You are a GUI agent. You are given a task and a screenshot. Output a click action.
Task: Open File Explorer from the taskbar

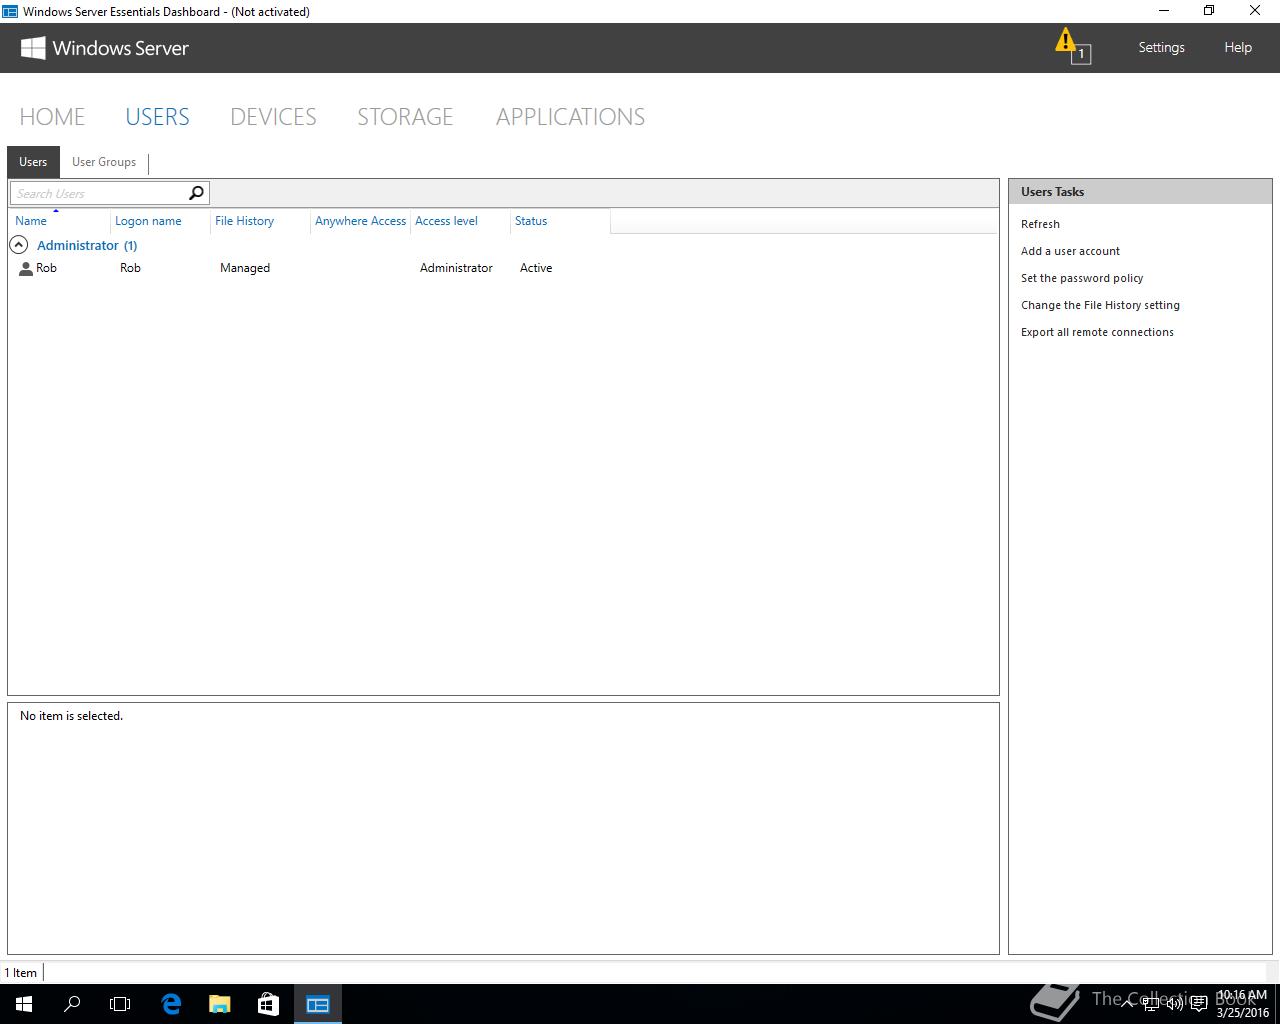219,1004
